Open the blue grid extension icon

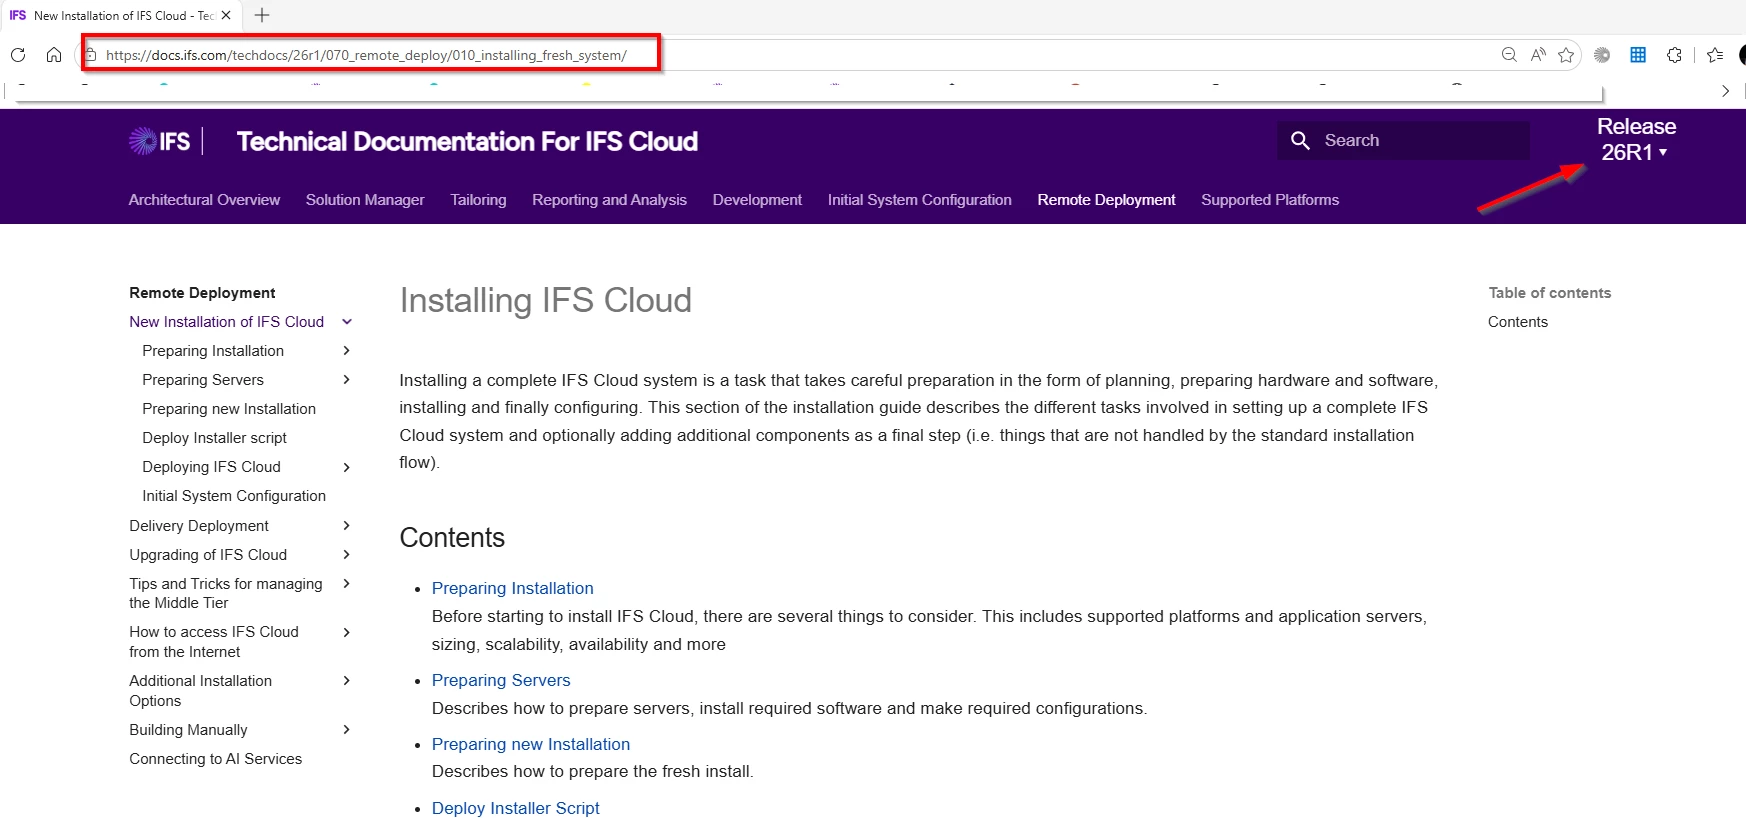(x=1638, y=55)
